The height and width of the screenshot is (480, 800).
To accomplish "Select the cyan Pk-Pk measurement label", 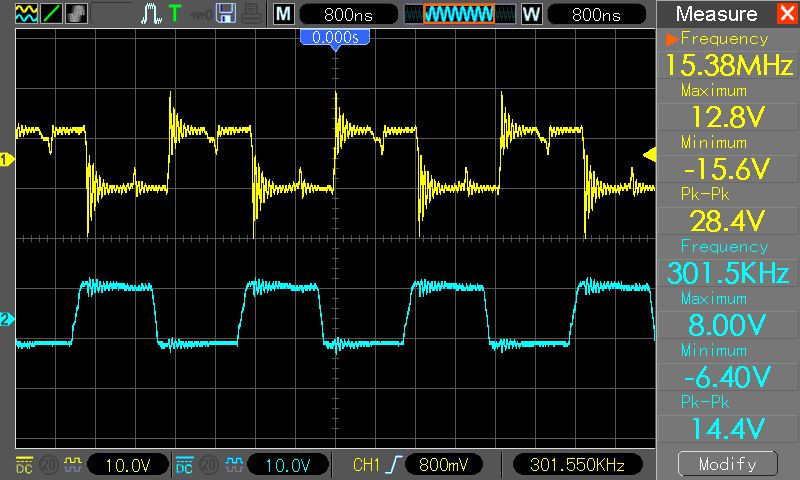I will [x=705, y=402].
